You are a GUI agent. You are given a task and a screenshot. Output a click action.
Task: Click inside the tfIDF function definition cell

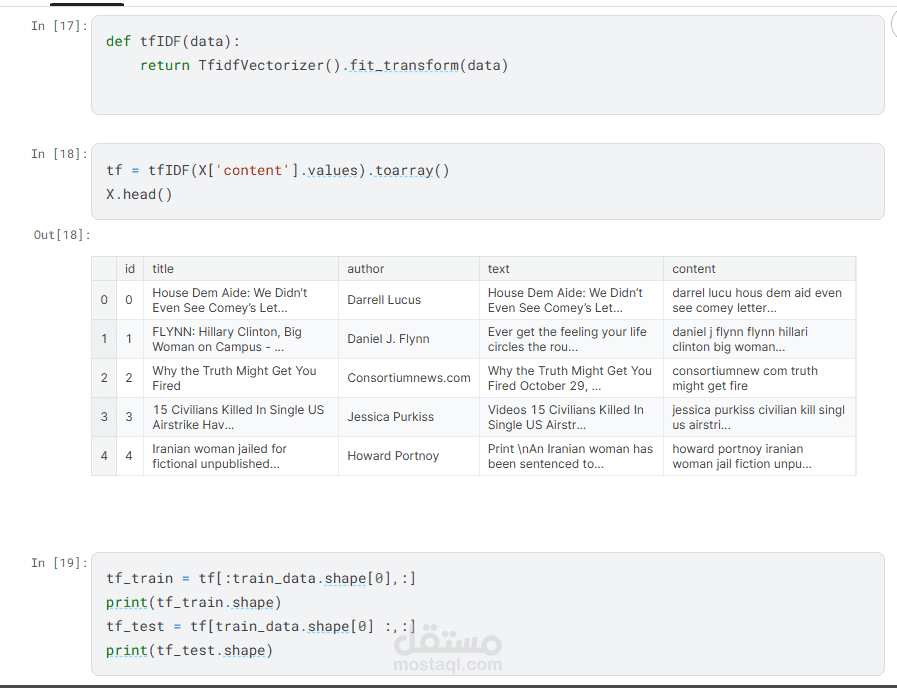[487, 65]
